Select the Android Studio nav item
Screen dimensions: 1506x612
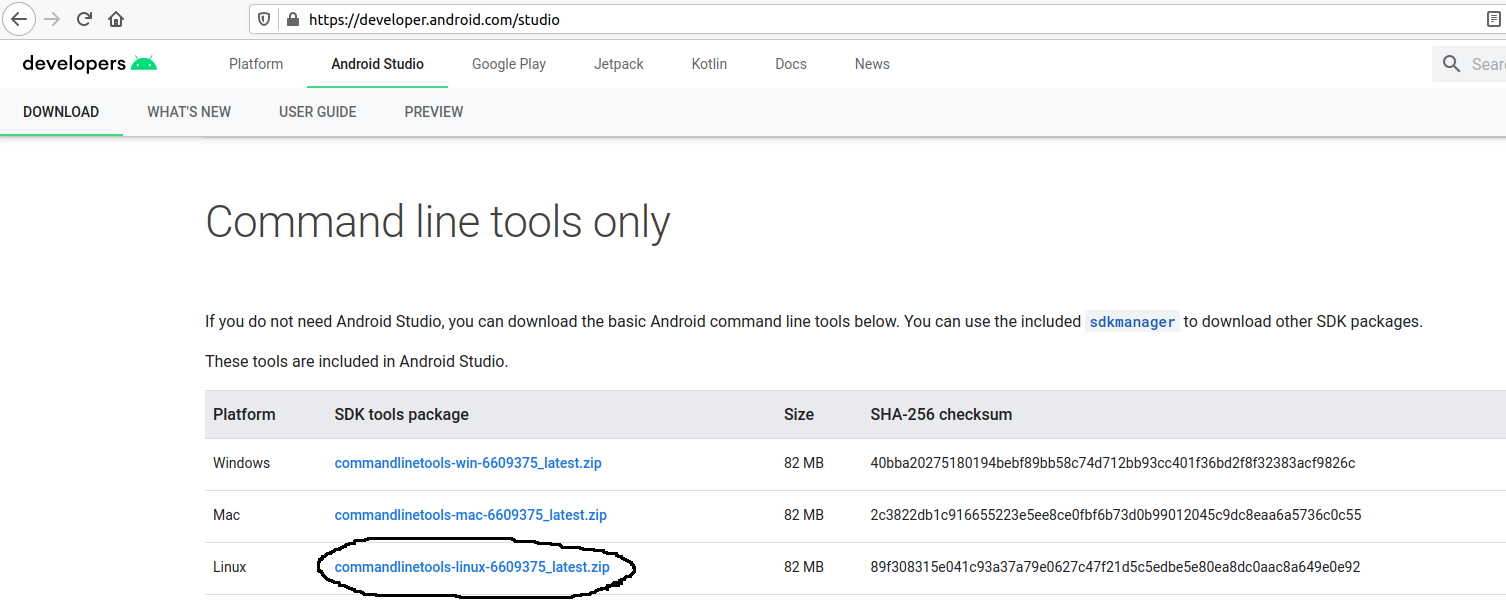pos(377,64)
